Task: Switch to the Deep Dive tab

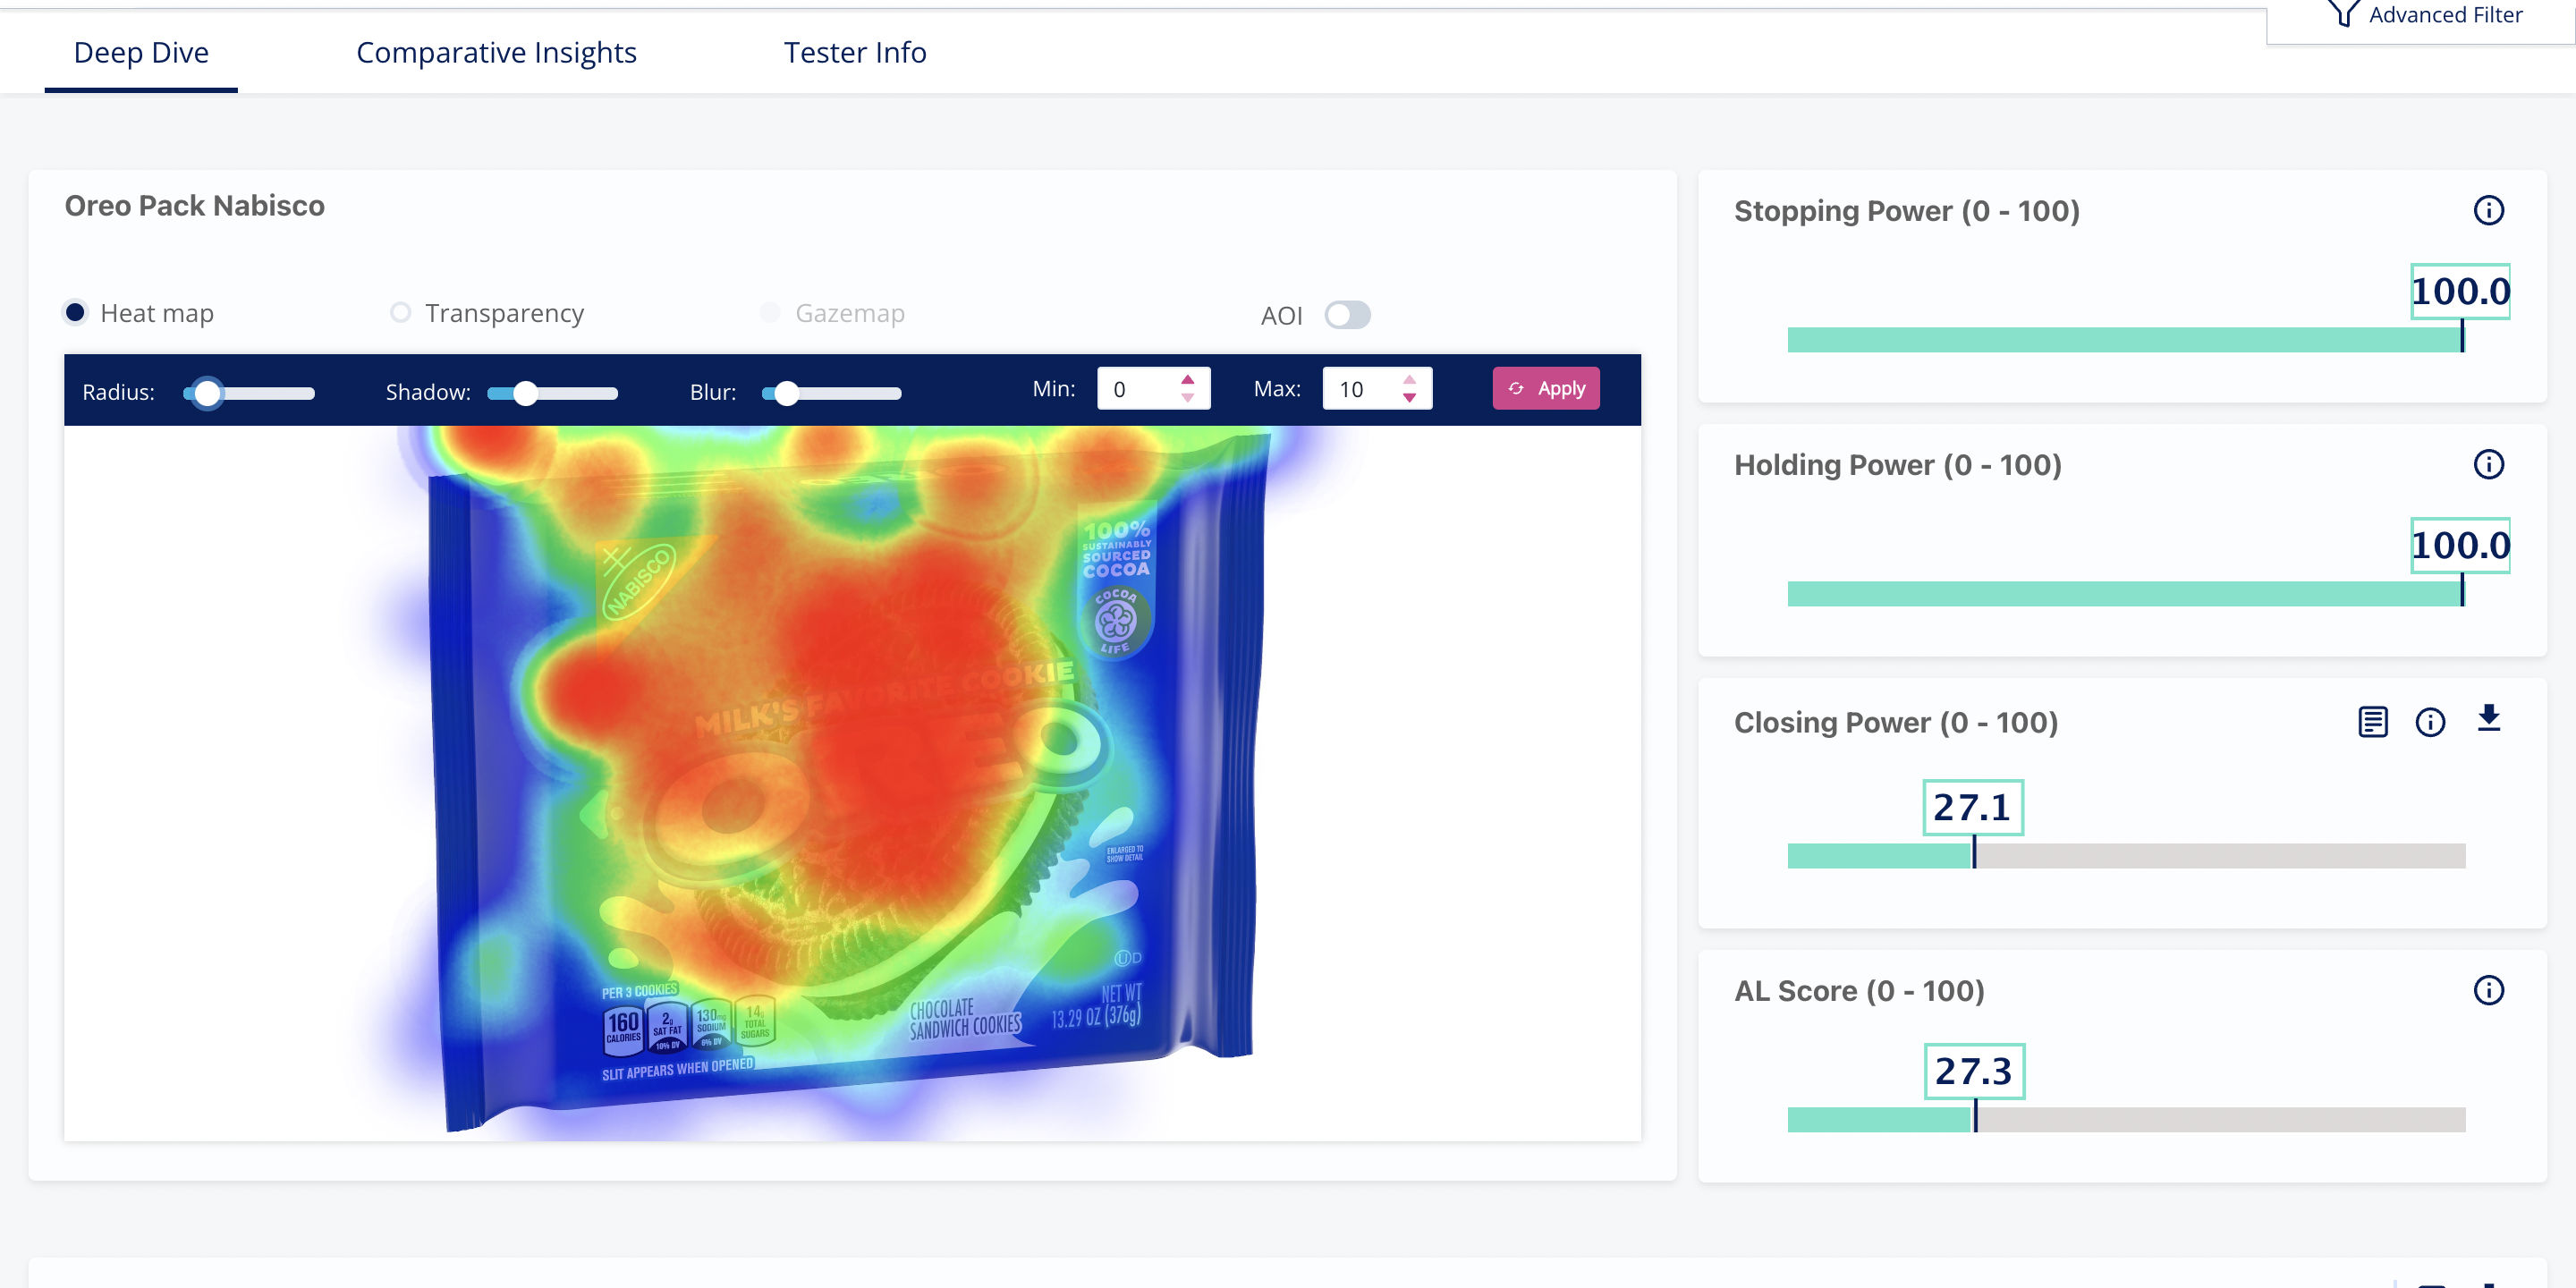Action: point(141,53)
